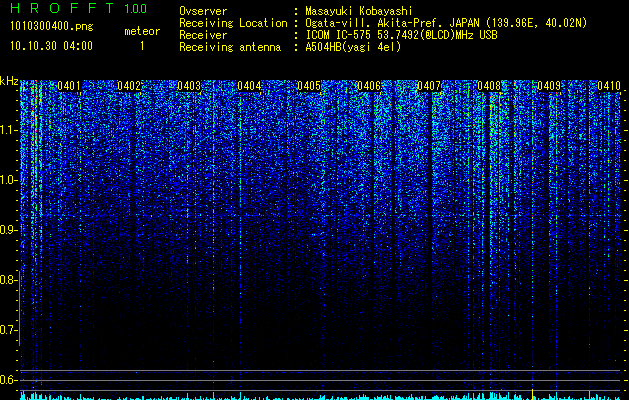The height and width of the screenshot is (400, 629).
Task: Click the 0406 time marker
Action: click(369, 86)
